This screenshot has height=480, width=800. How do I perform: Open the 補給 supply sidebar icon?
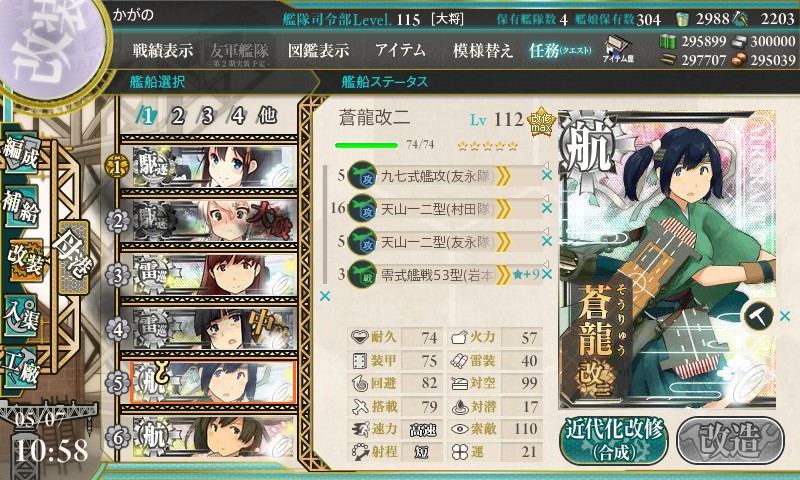[21, 206]
